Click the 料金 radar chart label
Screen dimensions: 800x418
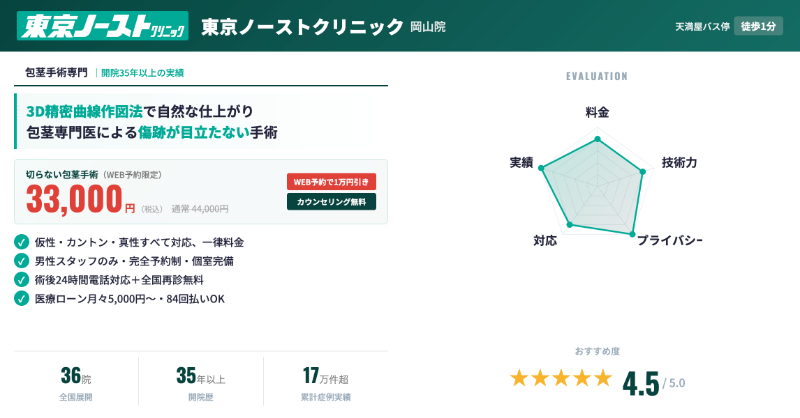[597, 112]
